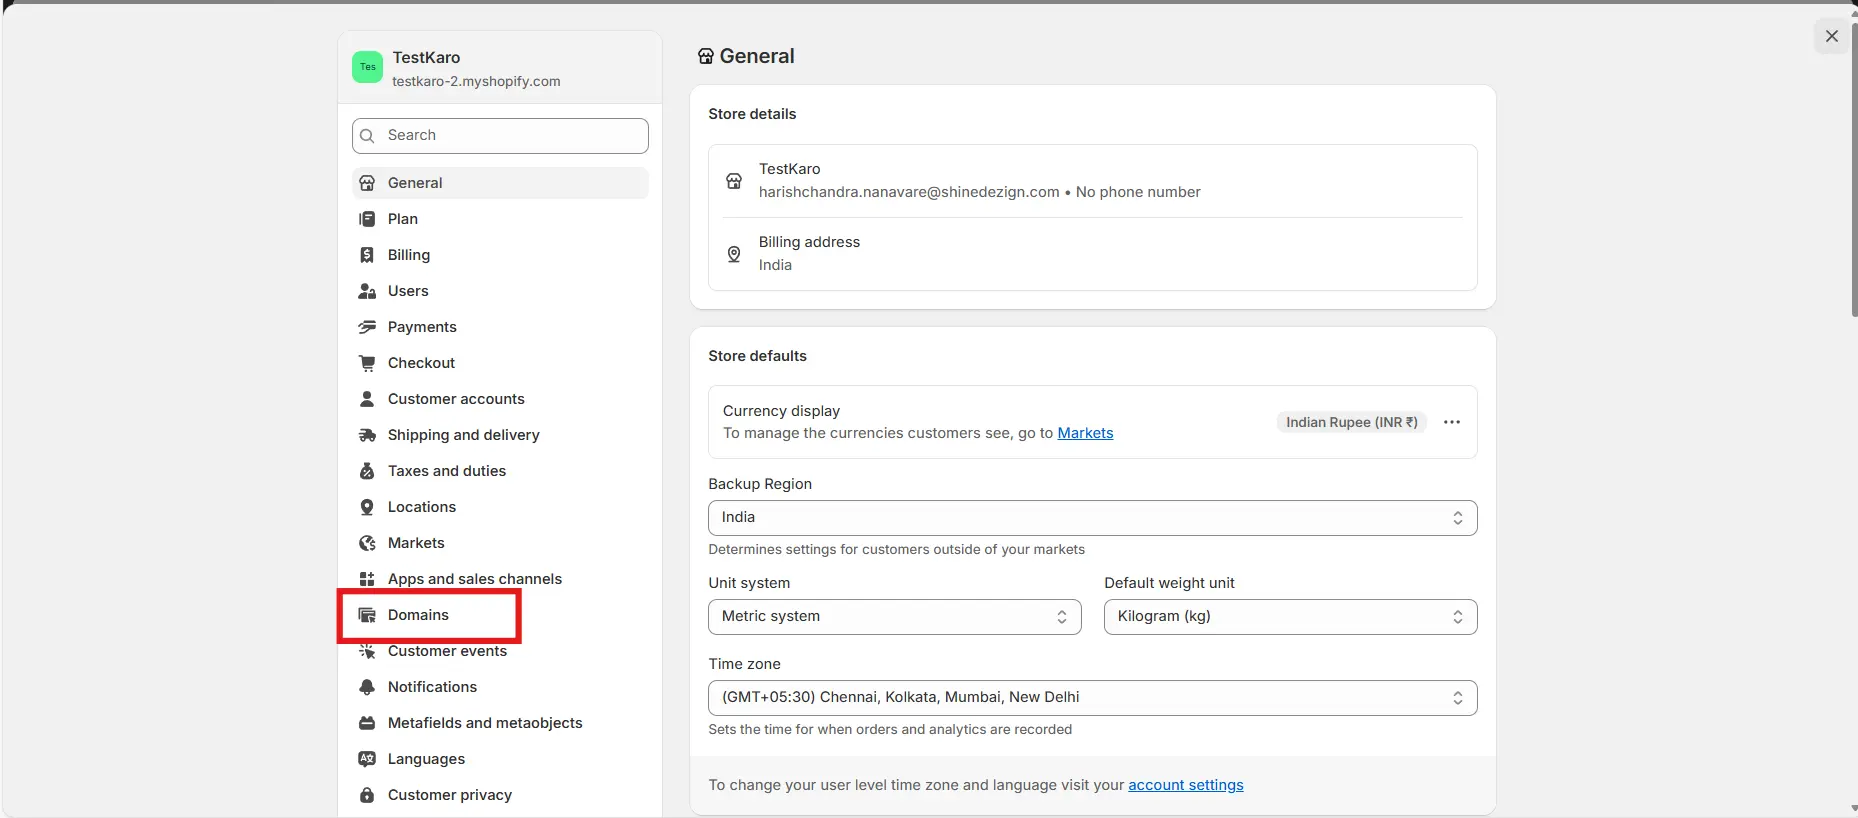Go to Users settings
Screen dimensions: 1858x818
[408, 291]
